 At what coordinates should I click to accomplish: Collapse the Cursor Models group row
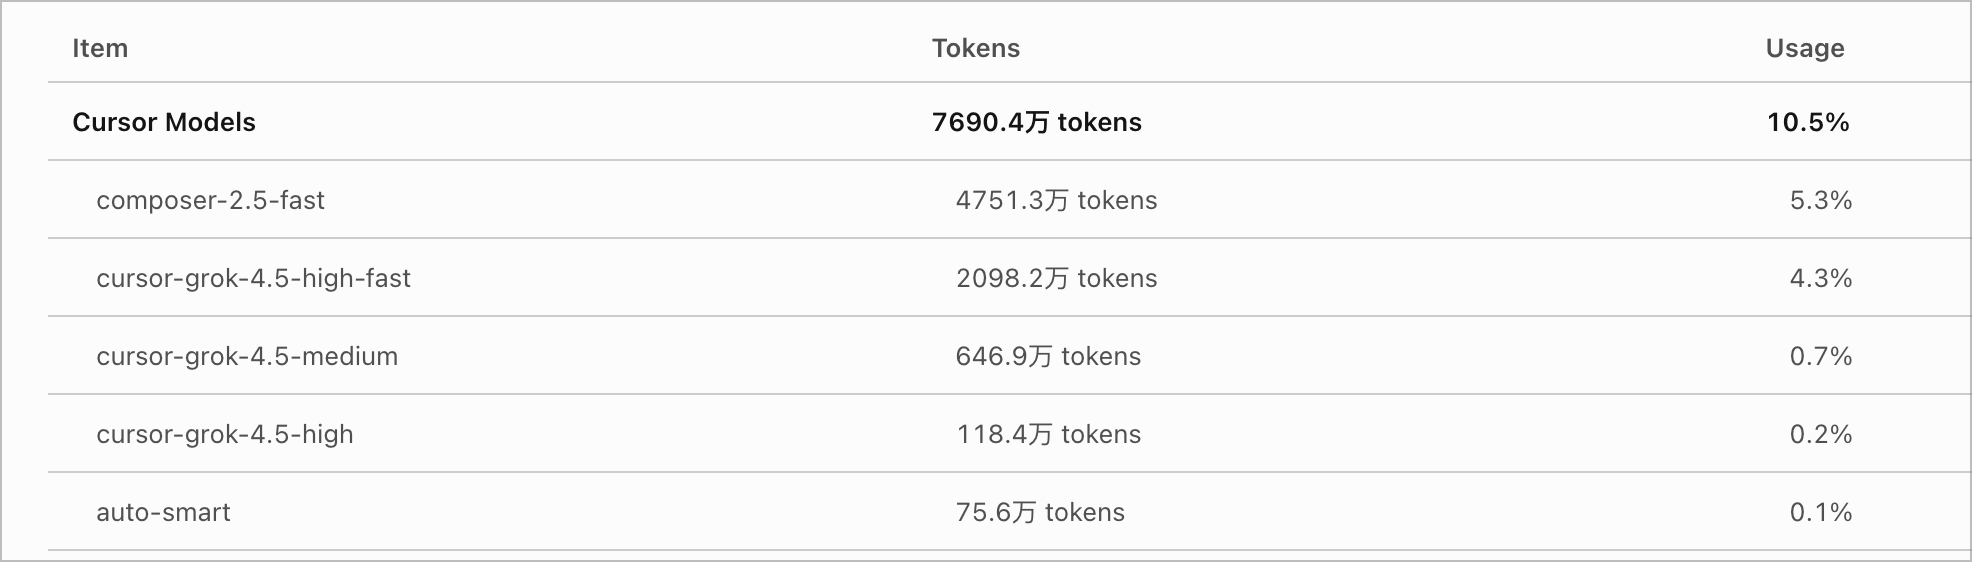1009,122
